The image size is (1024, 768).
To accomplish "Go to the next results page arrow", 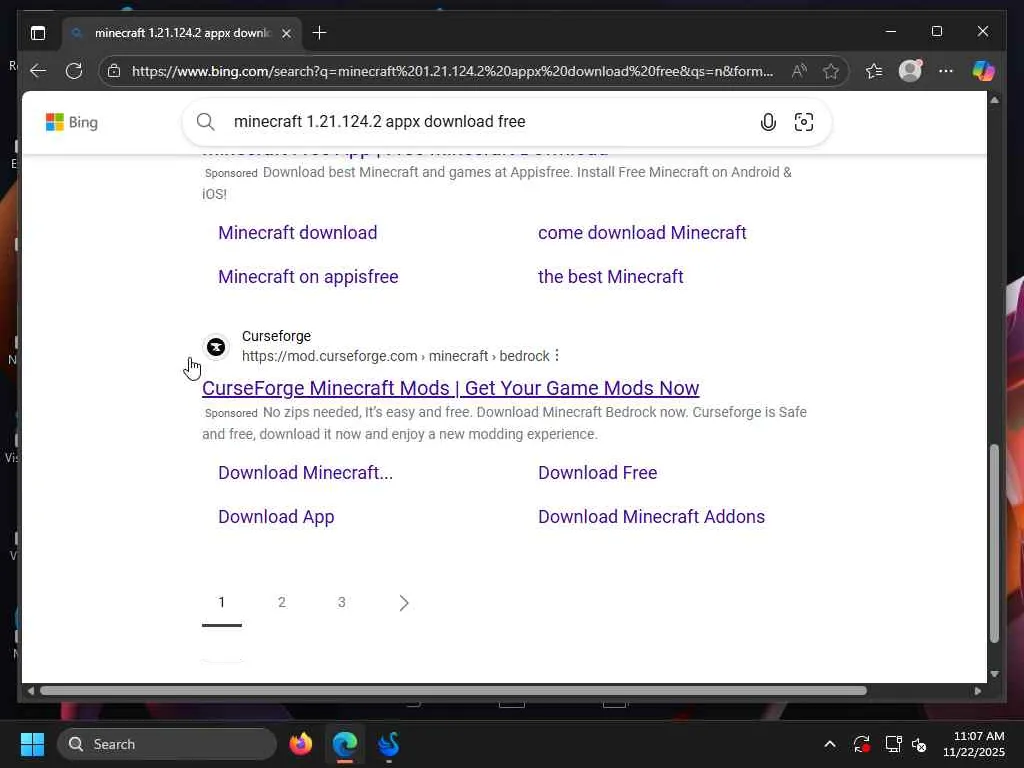I will [x=404, y=603].
